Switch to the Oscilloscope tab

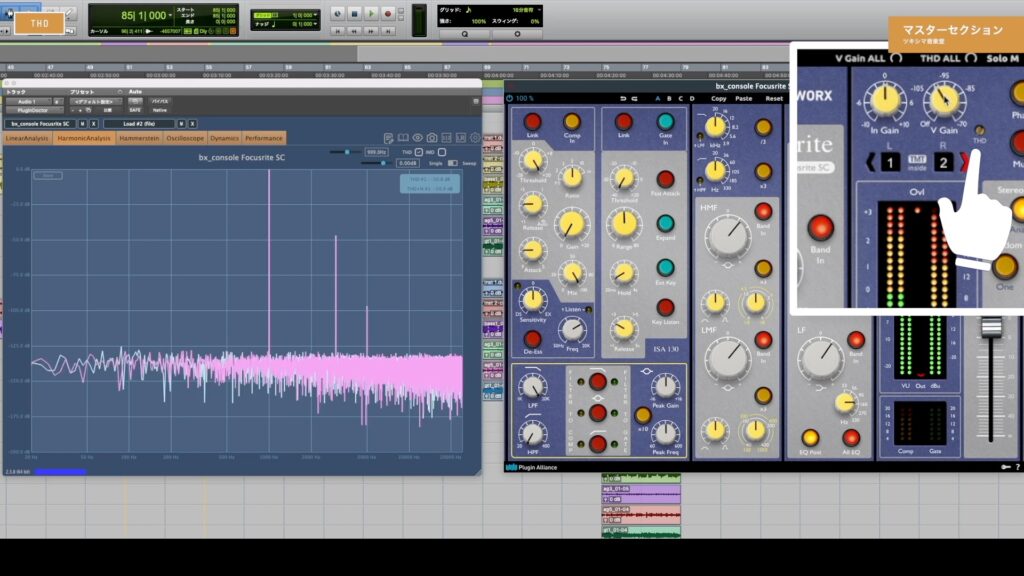[185, 138]
